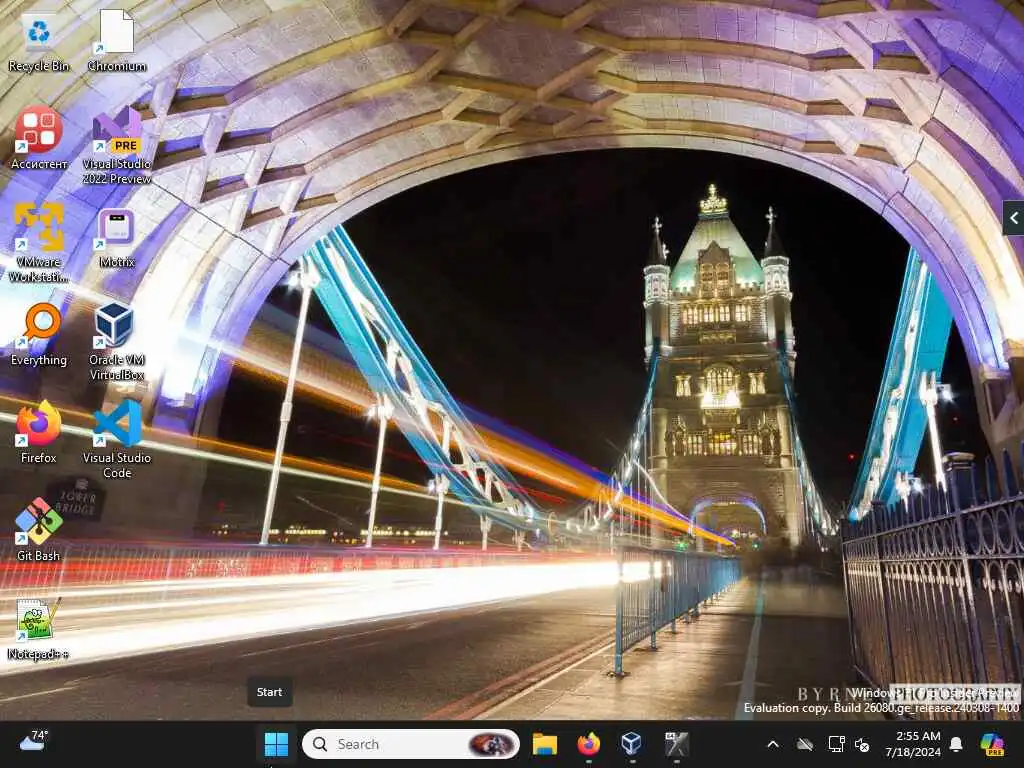Launch the Chromium desktop shortcut
The width and height of the screenshot is (1024, 768).
[117, 40]
